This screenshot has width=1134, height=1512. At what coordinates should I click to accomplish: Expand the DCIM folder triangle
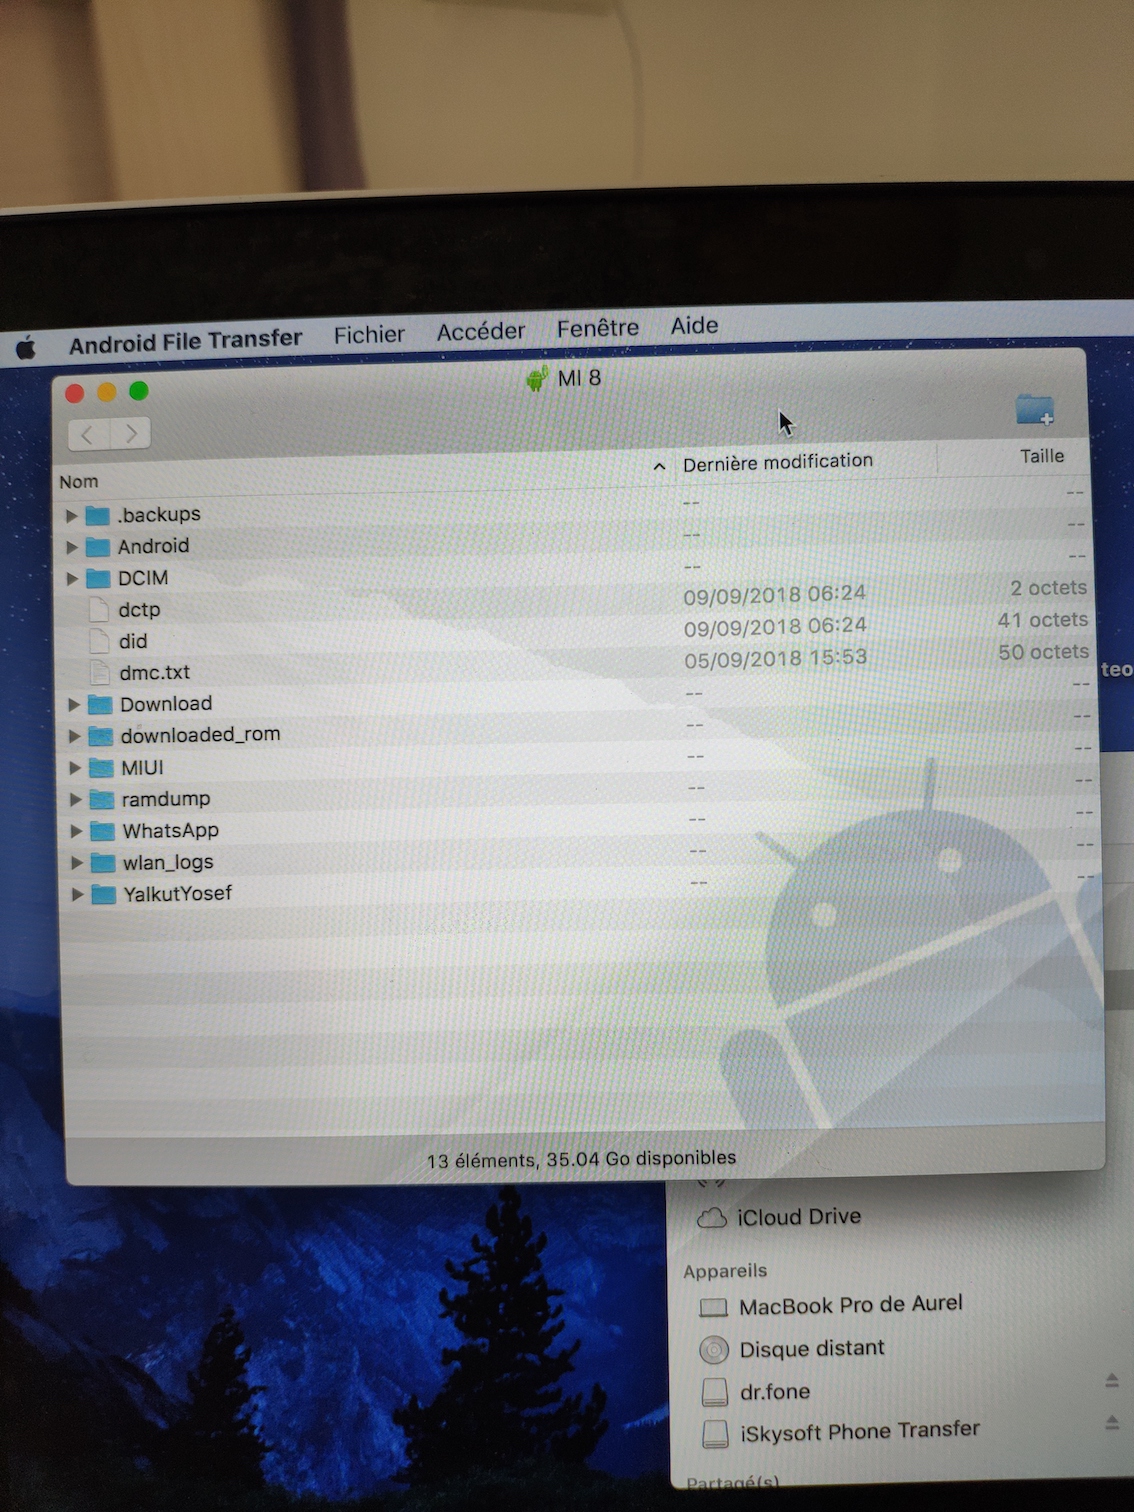pos(72,579)
